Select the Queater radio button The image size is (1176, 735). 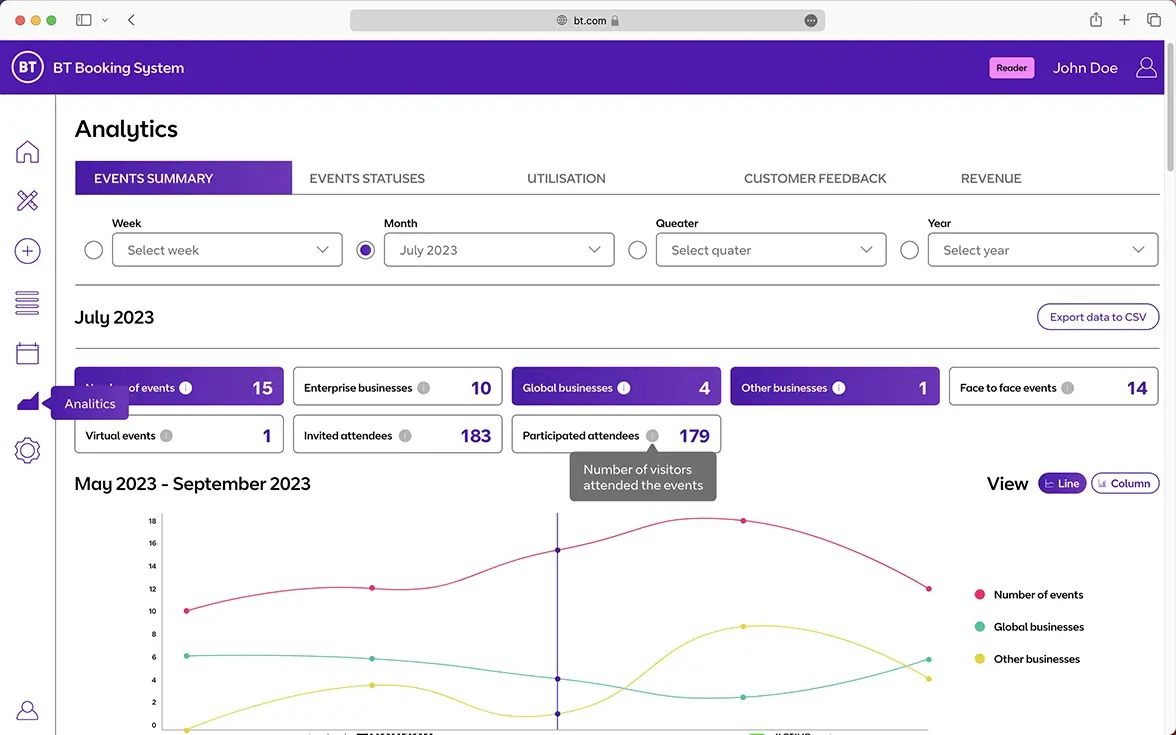637,250
